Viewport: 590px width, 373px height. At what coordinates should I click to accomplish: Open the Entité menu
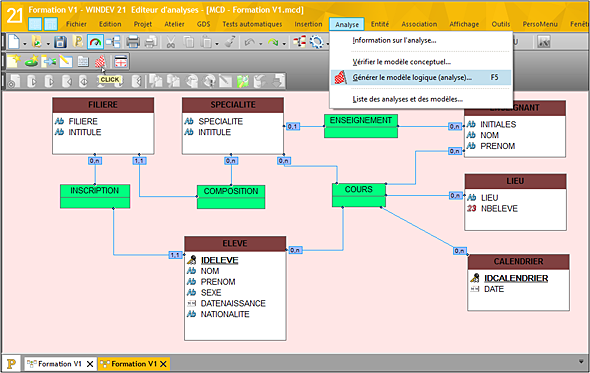(380, 24)
